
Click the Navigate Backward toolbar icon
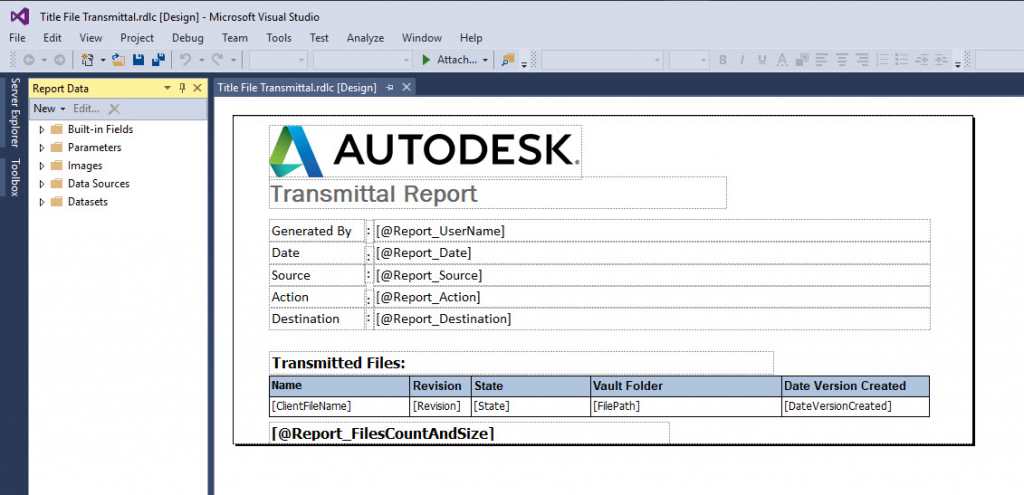28,60
